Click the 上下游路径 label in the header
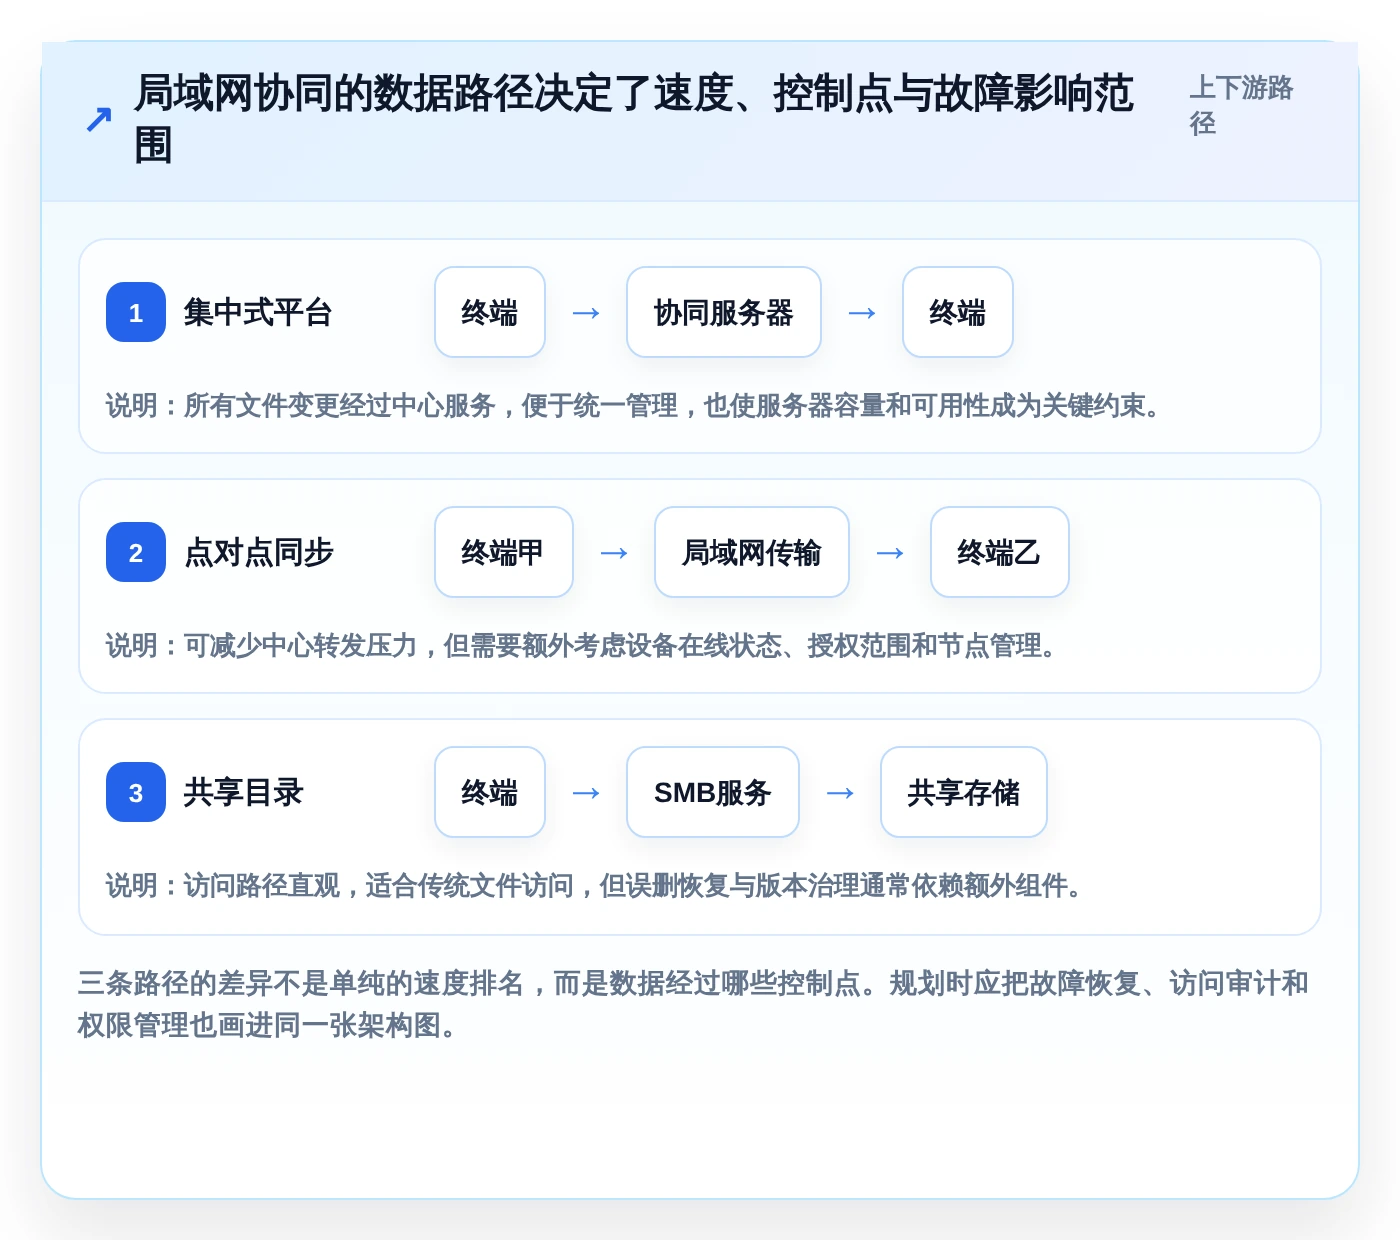 1241,105
